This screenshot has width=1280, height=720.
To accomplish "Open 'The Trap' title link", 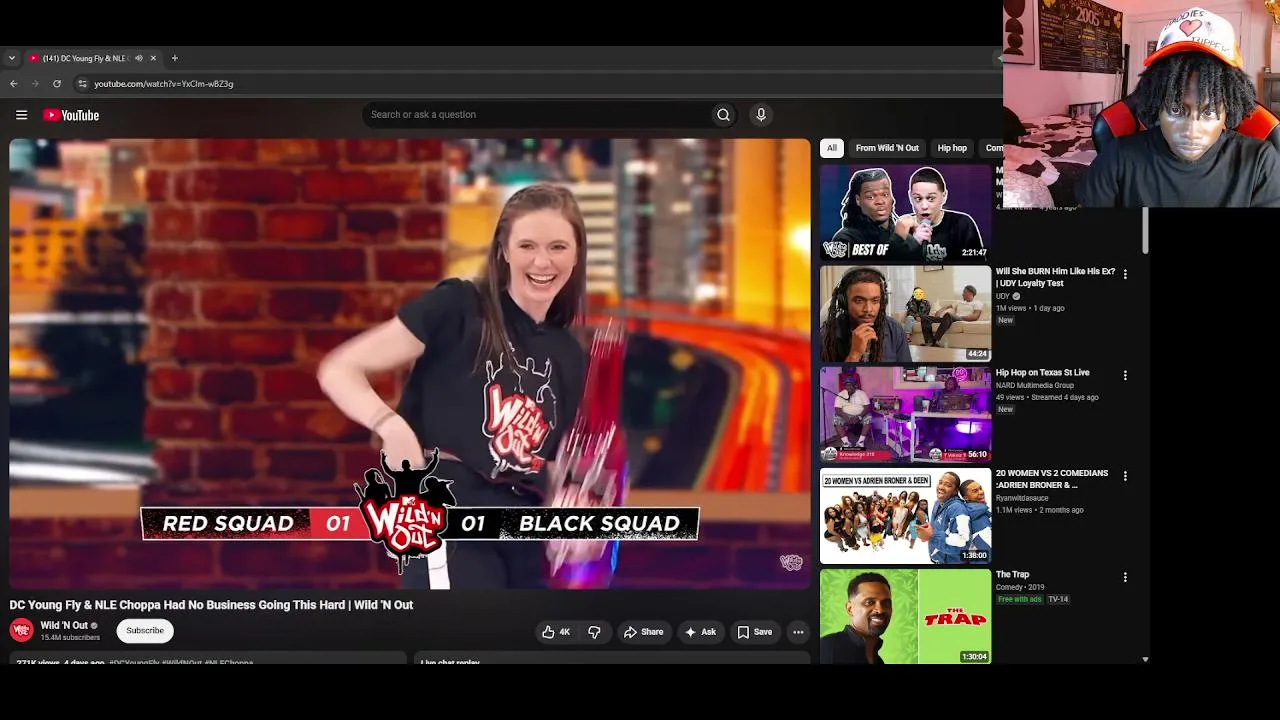I will pos(1012,575).
